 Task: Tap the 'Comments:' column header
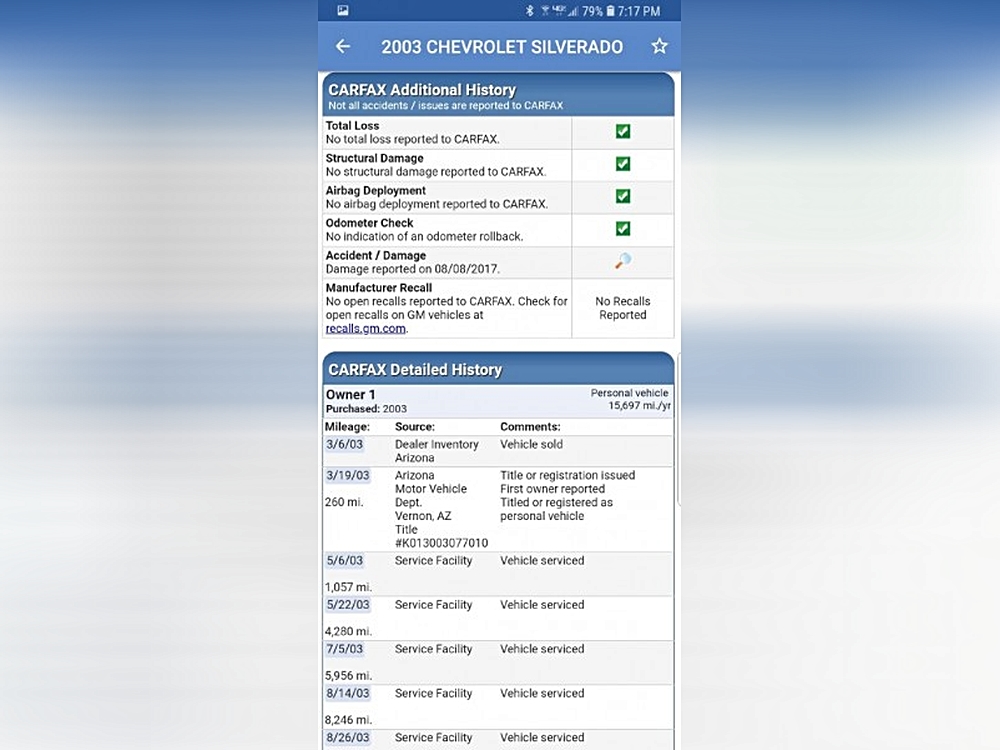tap(530, 427)
